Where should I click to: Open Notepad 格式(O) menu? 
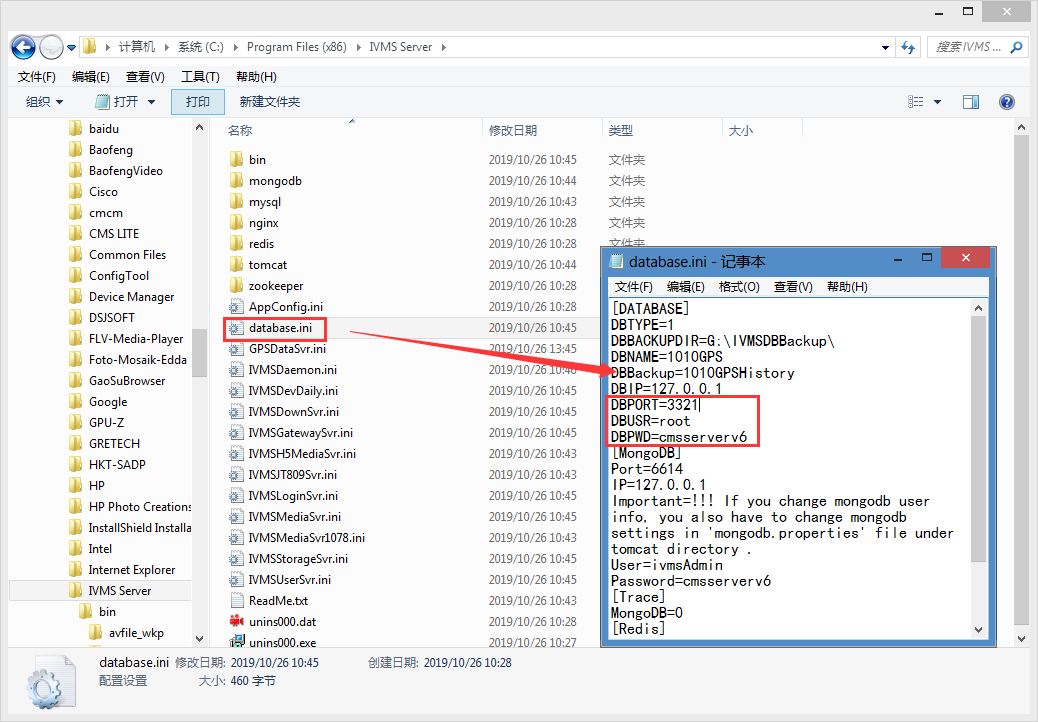click(x=739, y=287)
